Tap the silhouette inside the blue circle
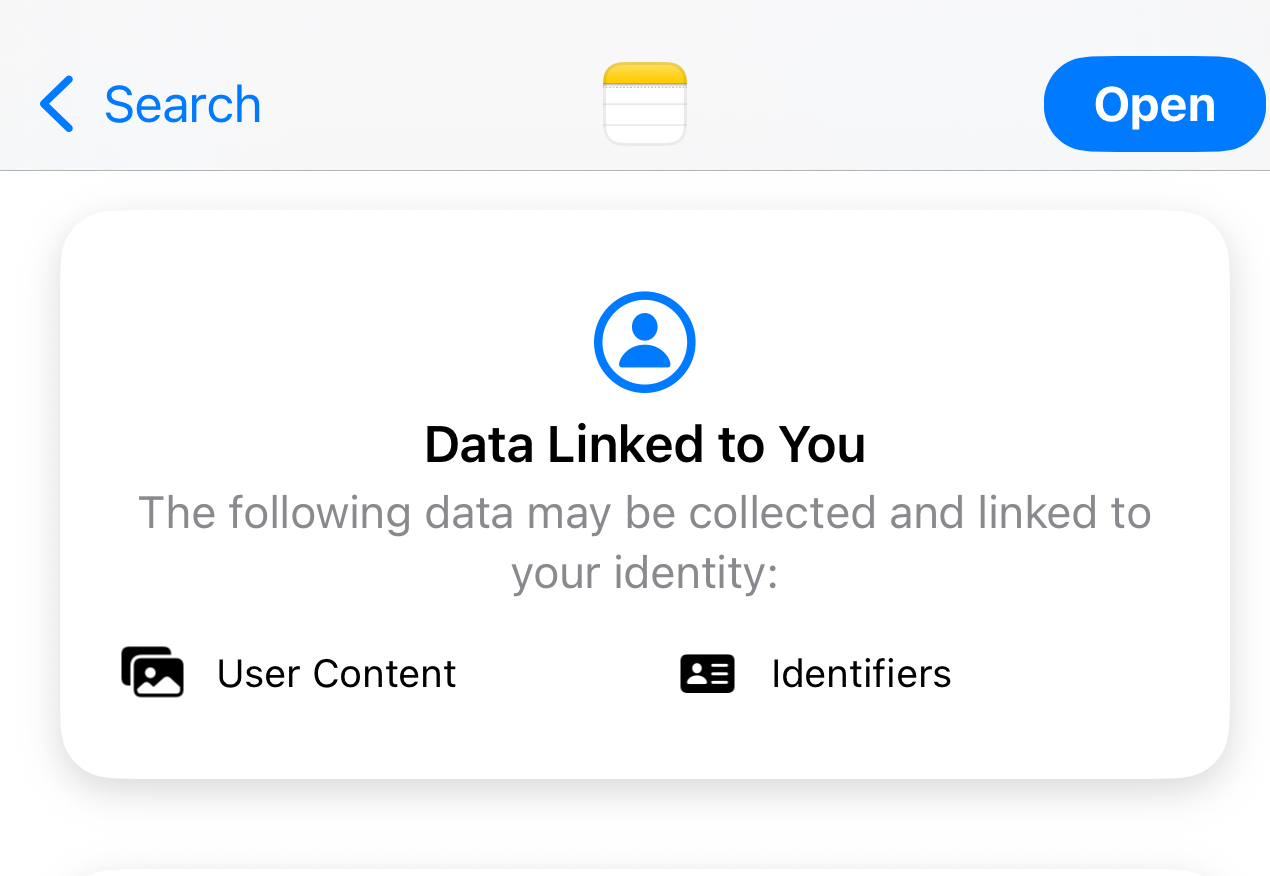Screen dimensions: 1270x876 (x=645, y=342)
